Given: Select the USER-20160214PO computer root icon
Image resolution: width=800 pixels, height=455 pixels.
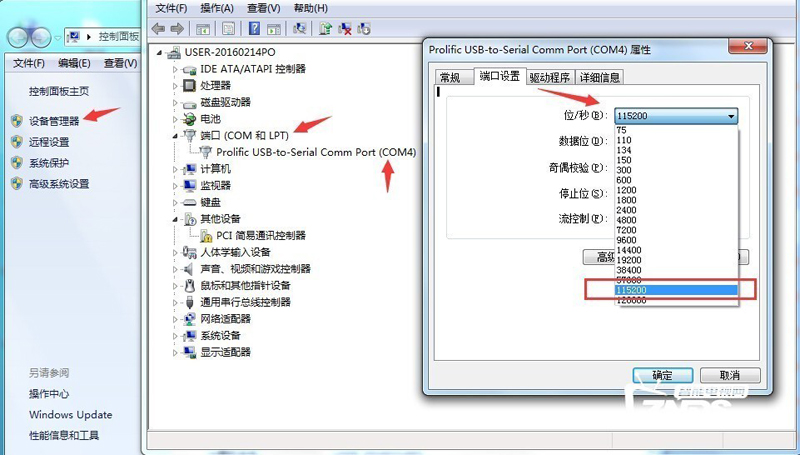Looking at the screenshot, I should [174, 52].
